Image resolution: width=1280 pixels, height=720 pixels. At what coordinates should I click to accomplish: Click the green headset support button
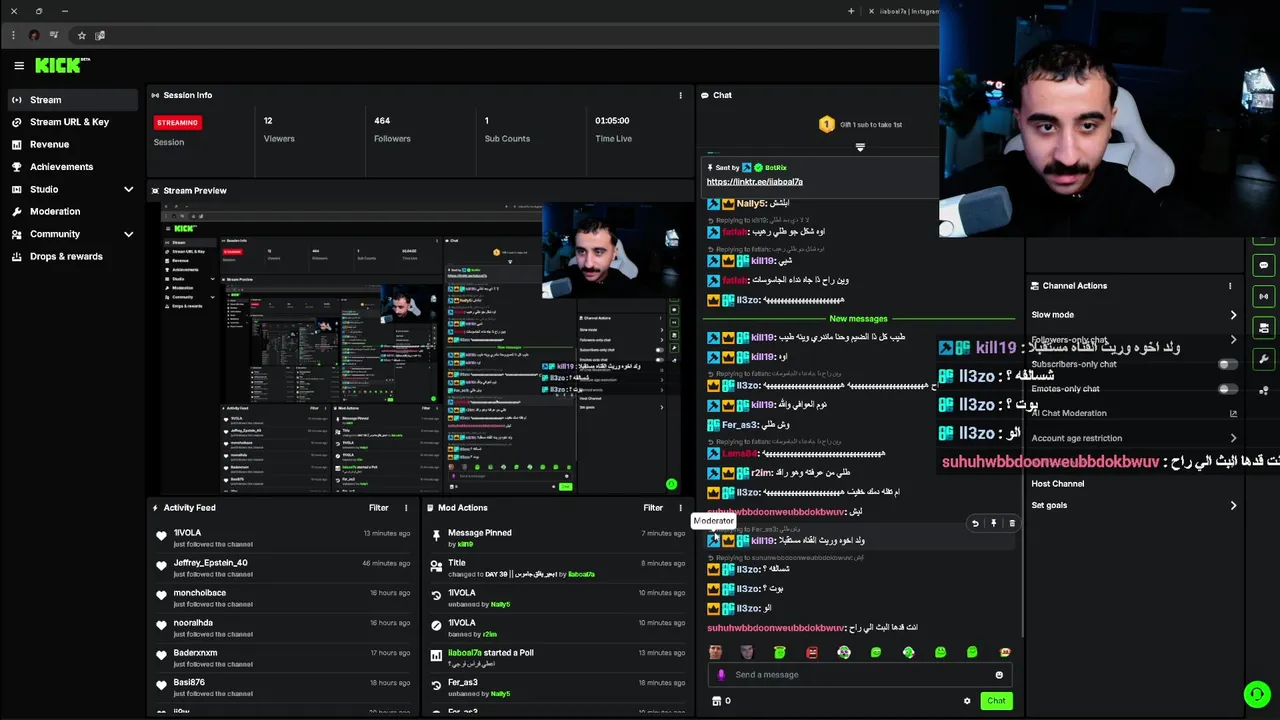click(1256, 694)
